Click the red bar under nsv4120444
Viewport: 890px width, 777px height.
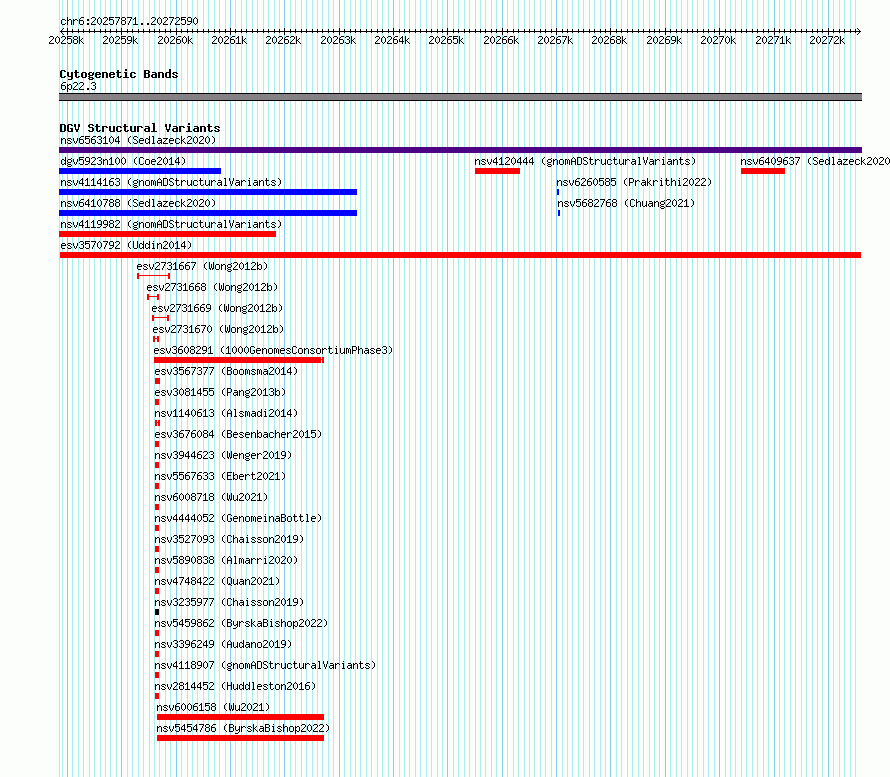click(x=497, y=171)
